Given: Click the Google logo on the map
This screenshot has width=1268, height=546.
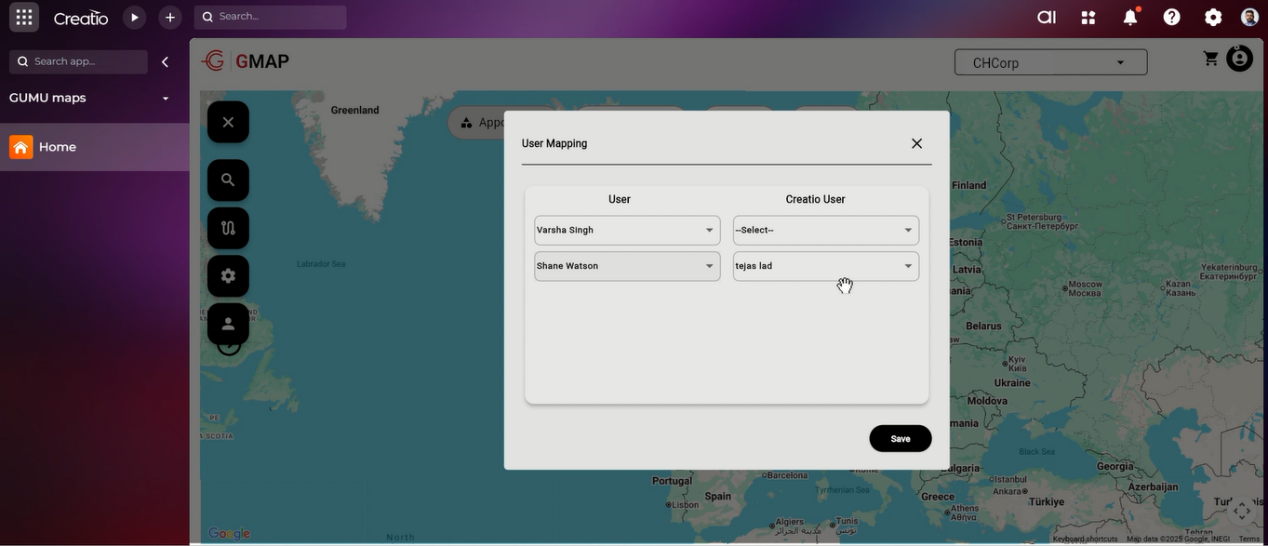Looking at the screenshot, I should (229, 534).
